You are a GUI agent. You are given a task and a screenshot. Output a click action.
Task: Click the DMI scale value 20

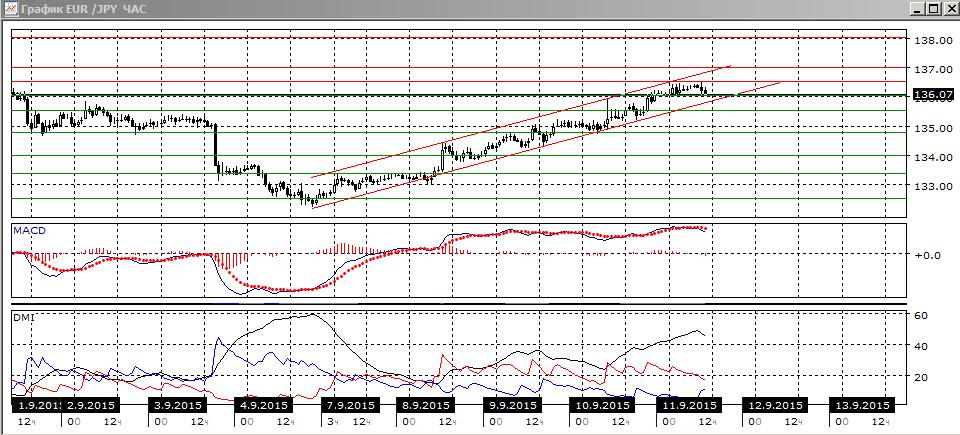click(x=921, y=377)
